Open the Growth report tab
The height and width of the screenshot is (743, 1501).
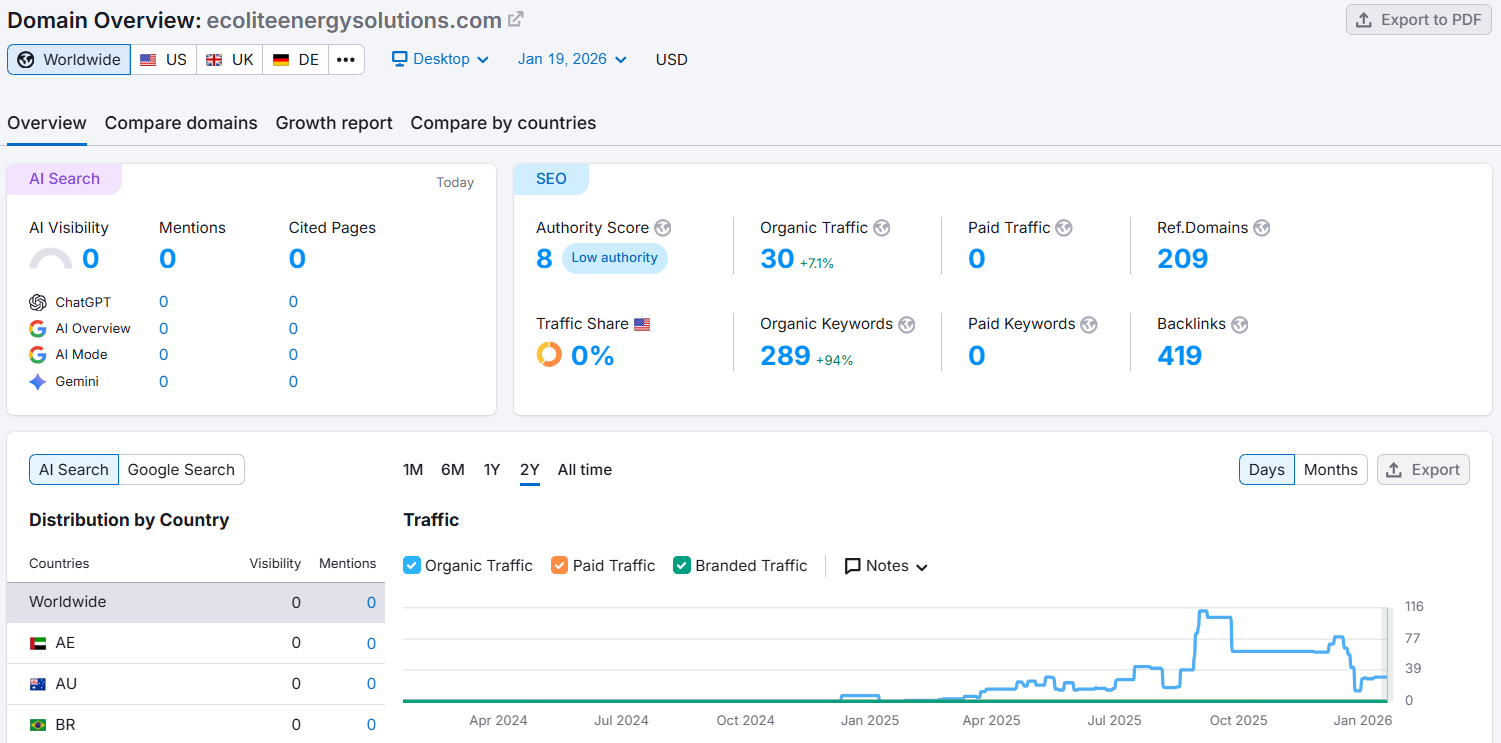(x=334, y=123)
